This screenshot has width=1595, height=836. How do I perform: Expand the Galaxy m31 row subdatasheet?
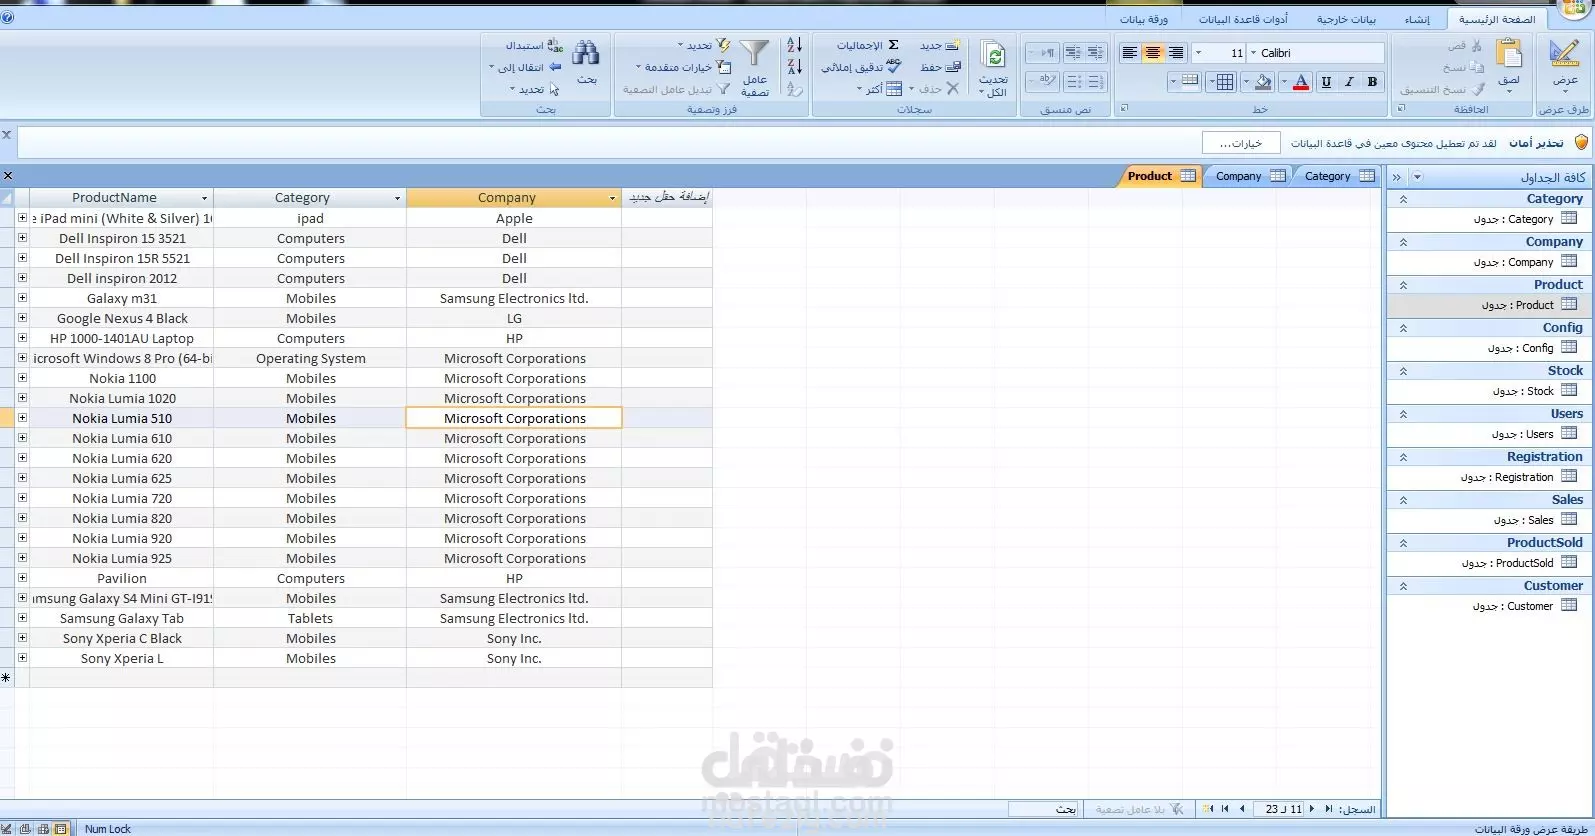pyautogui.click(x=22, y=298)
